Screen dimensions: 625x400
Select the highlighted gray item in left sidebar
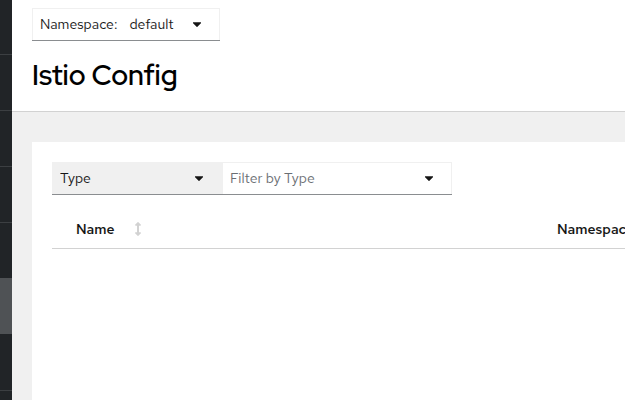coord(6,306)
